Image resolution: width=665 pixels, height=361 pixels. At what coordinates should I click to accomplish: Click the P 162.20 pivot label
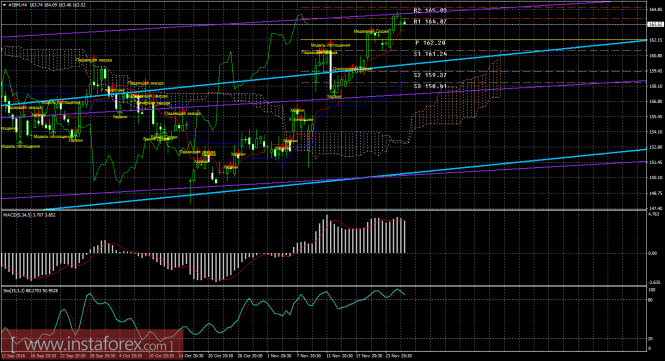[x=430, y=43]
